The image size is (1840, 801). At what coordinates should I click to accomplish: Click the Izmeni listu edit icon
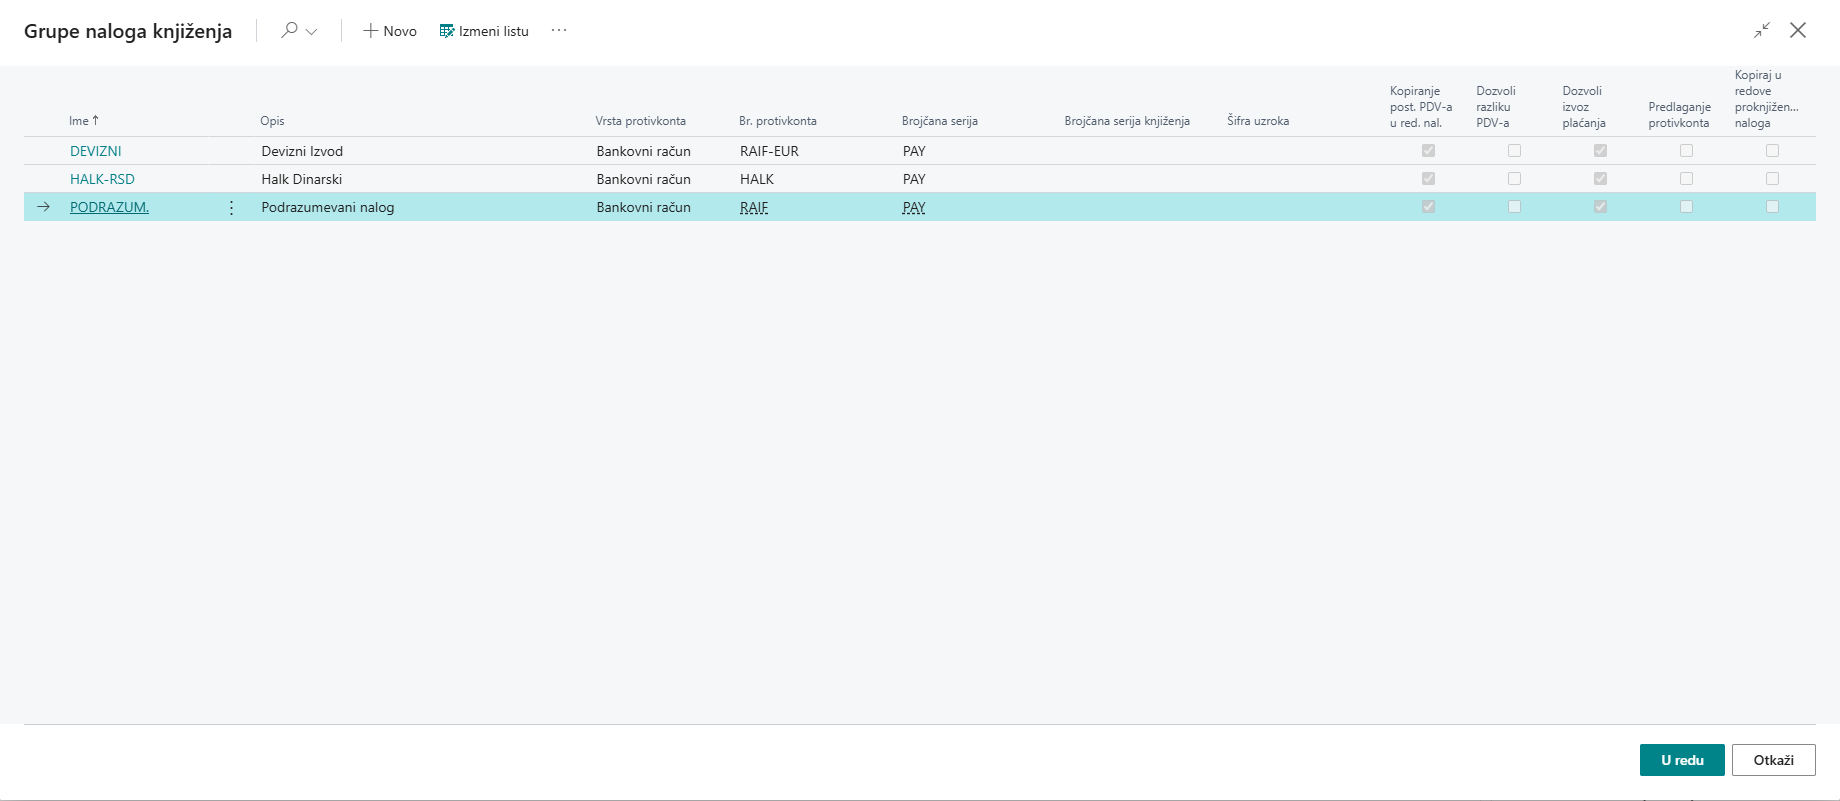(x=447, y=31)
